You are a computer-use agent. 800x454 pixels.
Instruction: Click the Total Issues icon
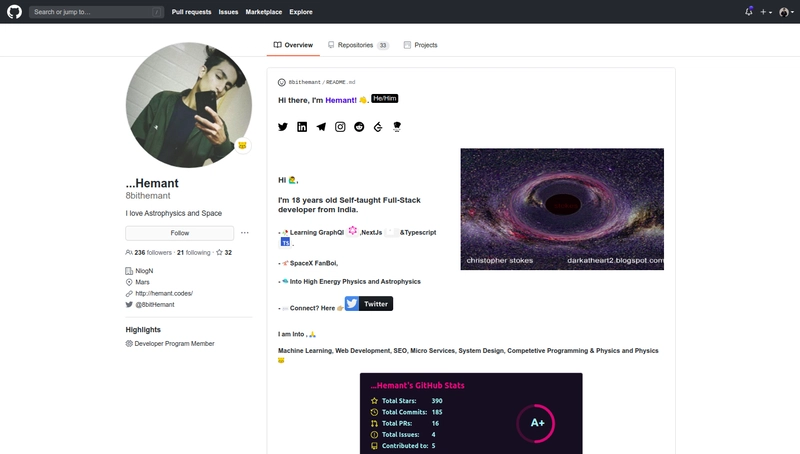pos(374,435)
